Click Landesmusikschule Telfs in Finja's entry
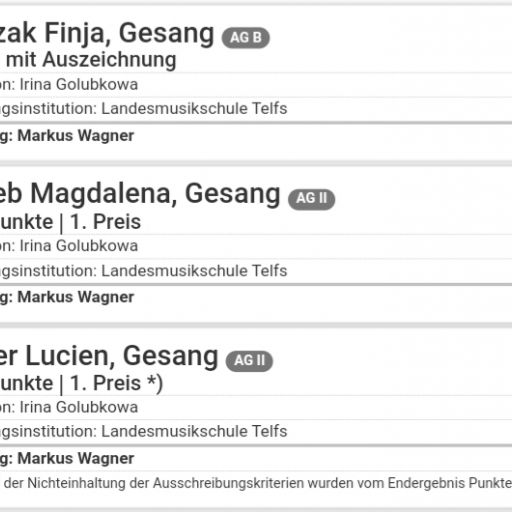This screenshot has height=512, width=512. pos(194,109)
